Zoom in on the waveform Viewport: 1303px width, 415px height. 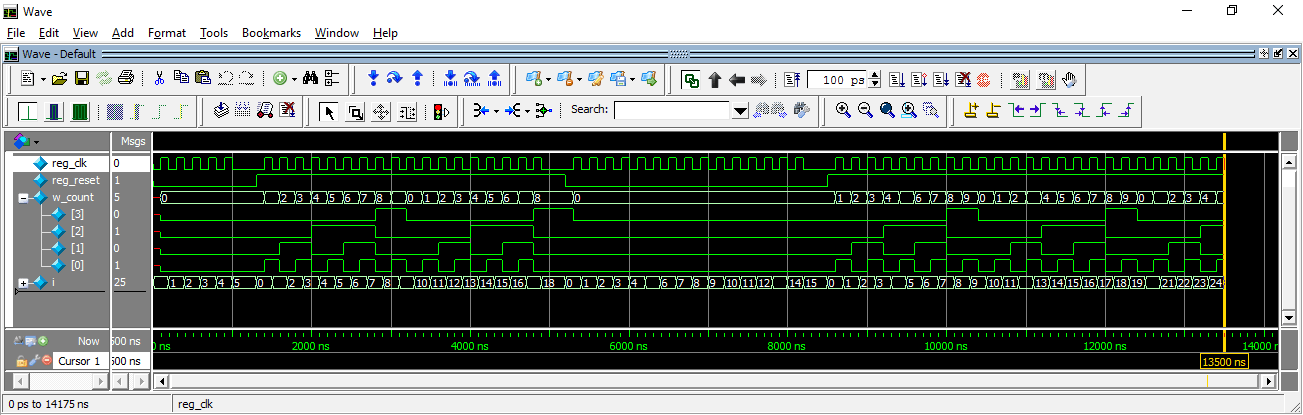pos(843,111)
